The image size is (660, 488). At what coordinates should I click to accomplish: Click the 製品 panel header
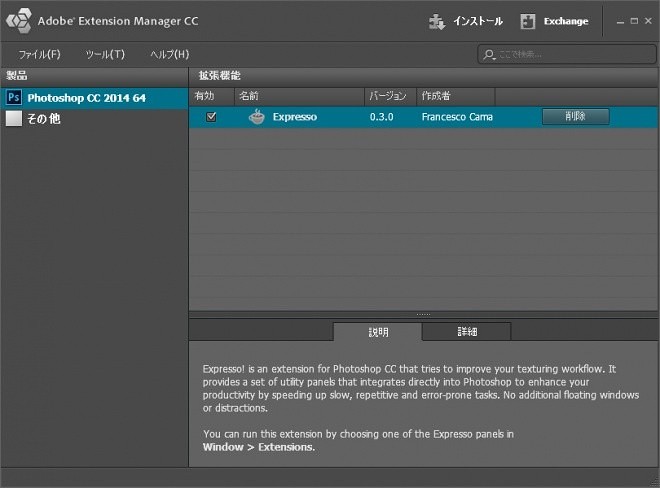point(94,76)
